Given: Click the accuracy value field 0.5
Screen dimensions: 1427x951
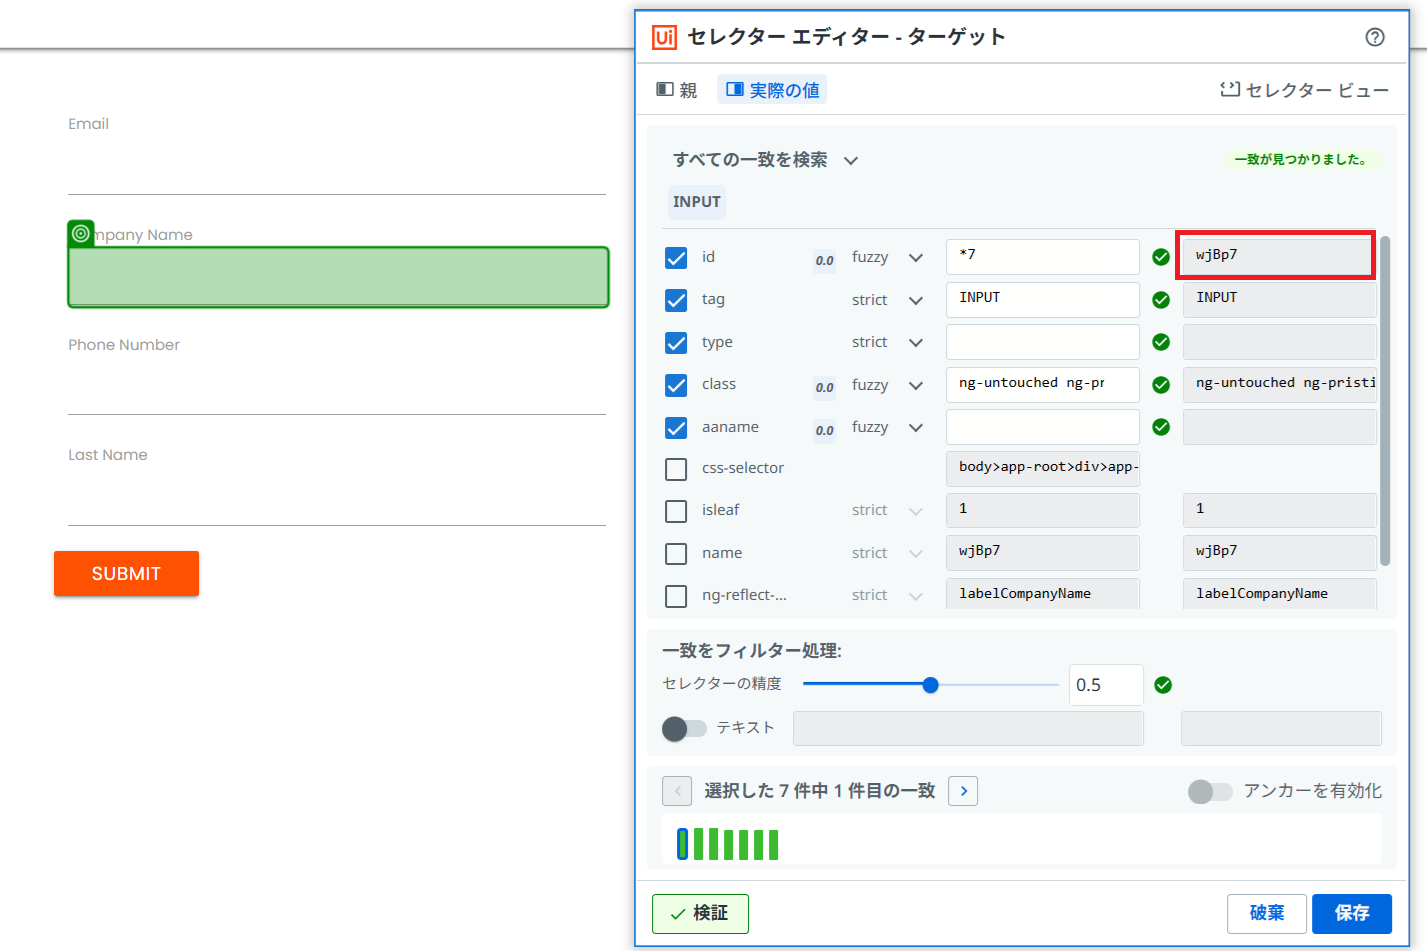Looking at the screenshot, I should tap(1106, 685).
